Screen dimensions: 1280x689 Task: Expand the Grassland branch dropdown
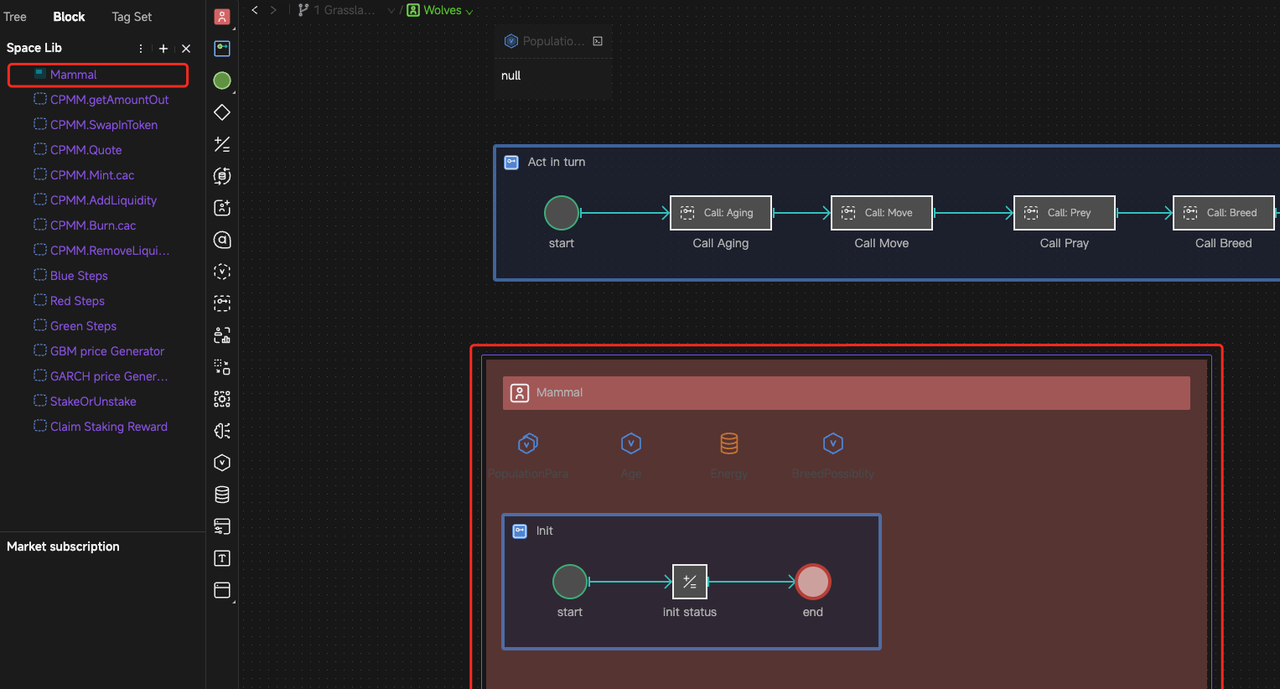pyautogui.click(x=391, y=11)
